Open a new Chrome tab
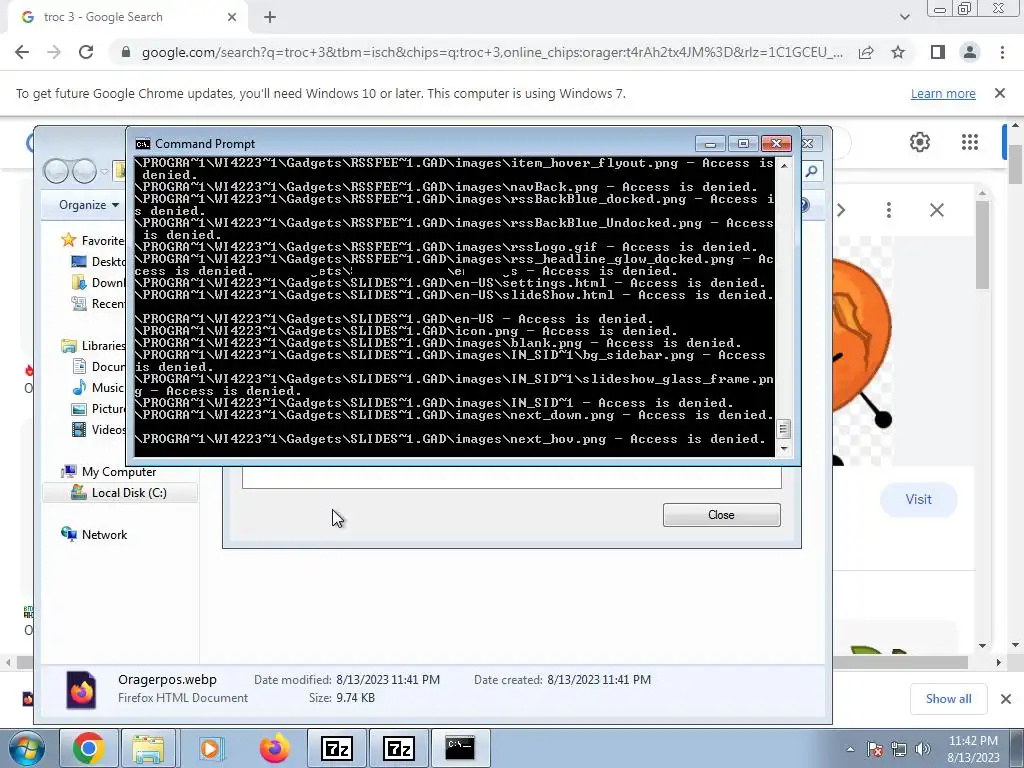 pos(270,17)
